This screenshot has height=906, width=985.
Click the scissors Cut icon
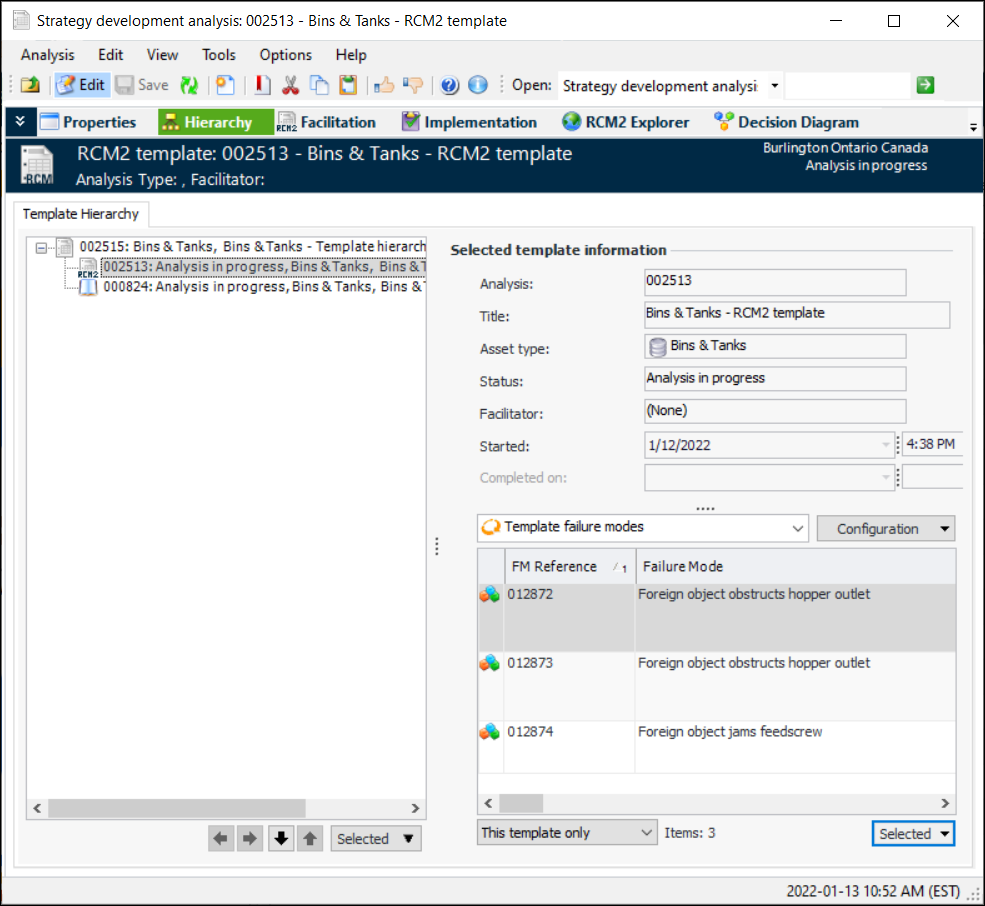click(x=290, y=85)
